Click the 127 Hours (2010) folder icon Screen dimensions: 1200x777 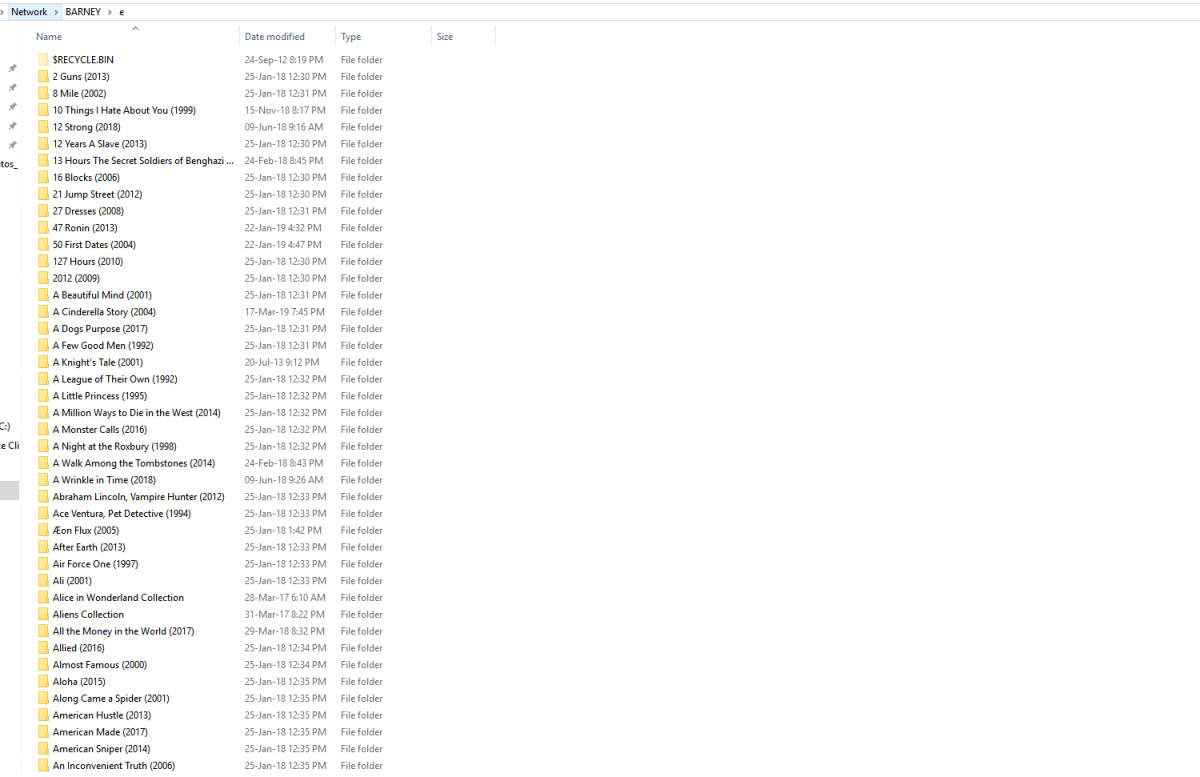click(43, 262)
